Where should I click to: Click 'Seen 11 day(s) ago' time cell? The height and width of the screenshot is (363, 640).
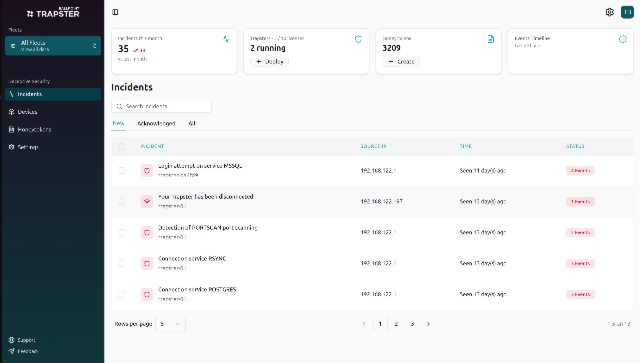point(483,171)
